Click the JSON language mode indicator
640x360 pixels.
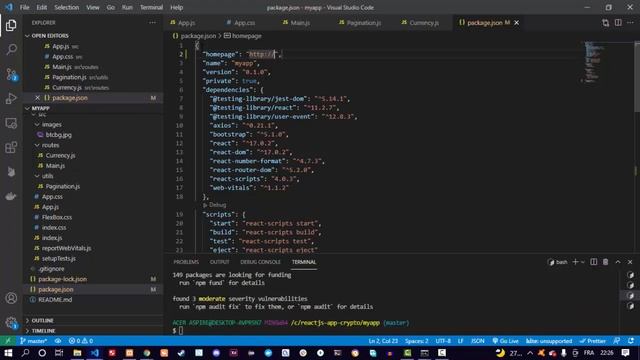(478, 341)
